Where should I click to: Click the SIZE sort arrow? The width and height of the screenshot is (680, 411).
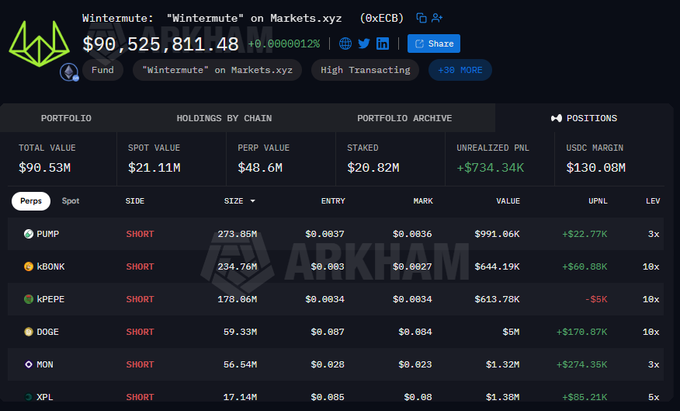253,201
